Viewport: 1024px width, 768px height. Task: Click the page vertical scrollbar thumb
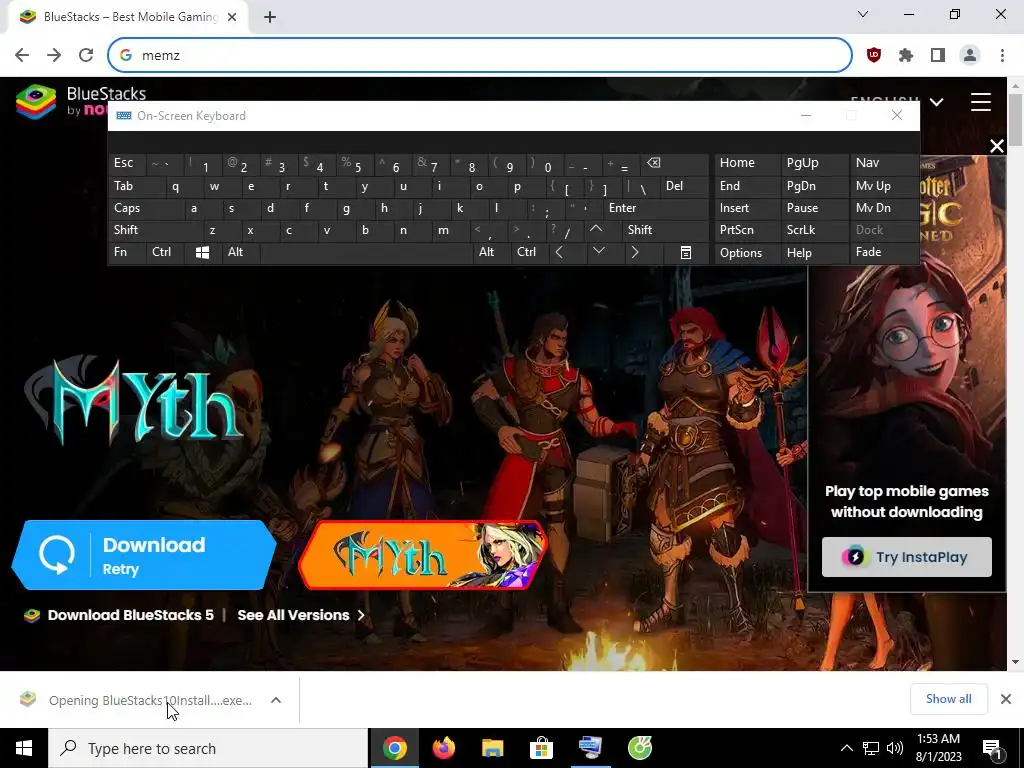[1015, 120]
